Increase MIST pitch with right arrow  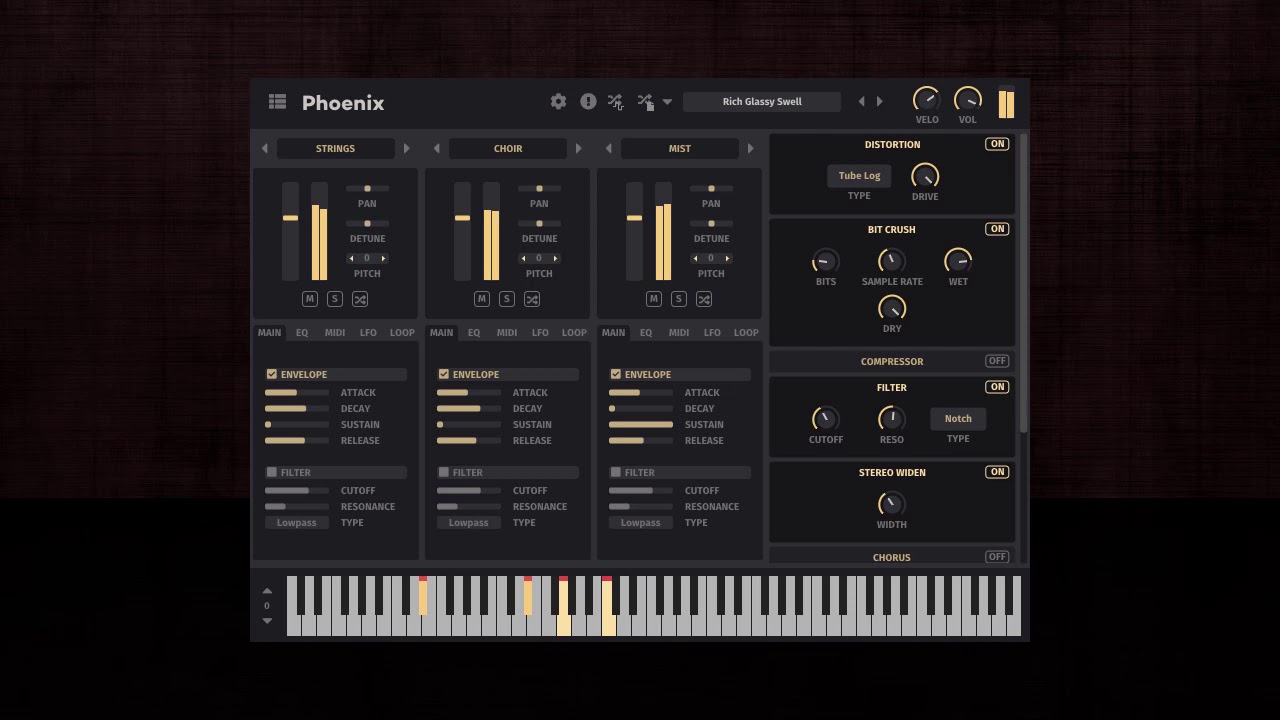[x=727, y=258]
